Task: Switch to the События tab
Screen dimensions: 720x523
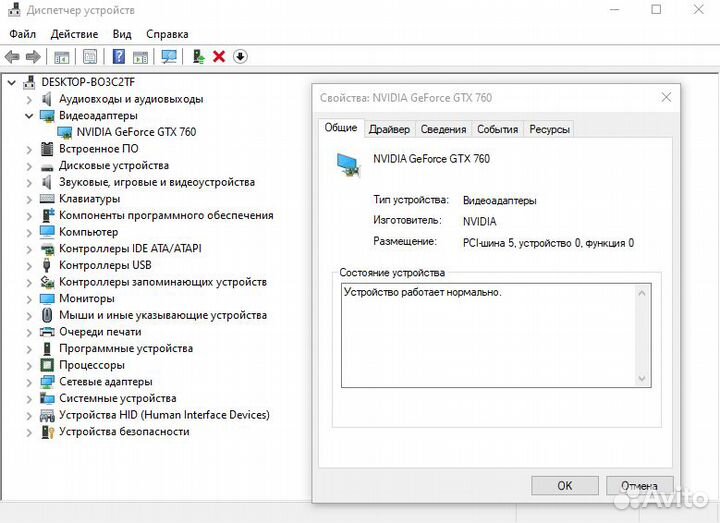Action: tap(497, 129)
